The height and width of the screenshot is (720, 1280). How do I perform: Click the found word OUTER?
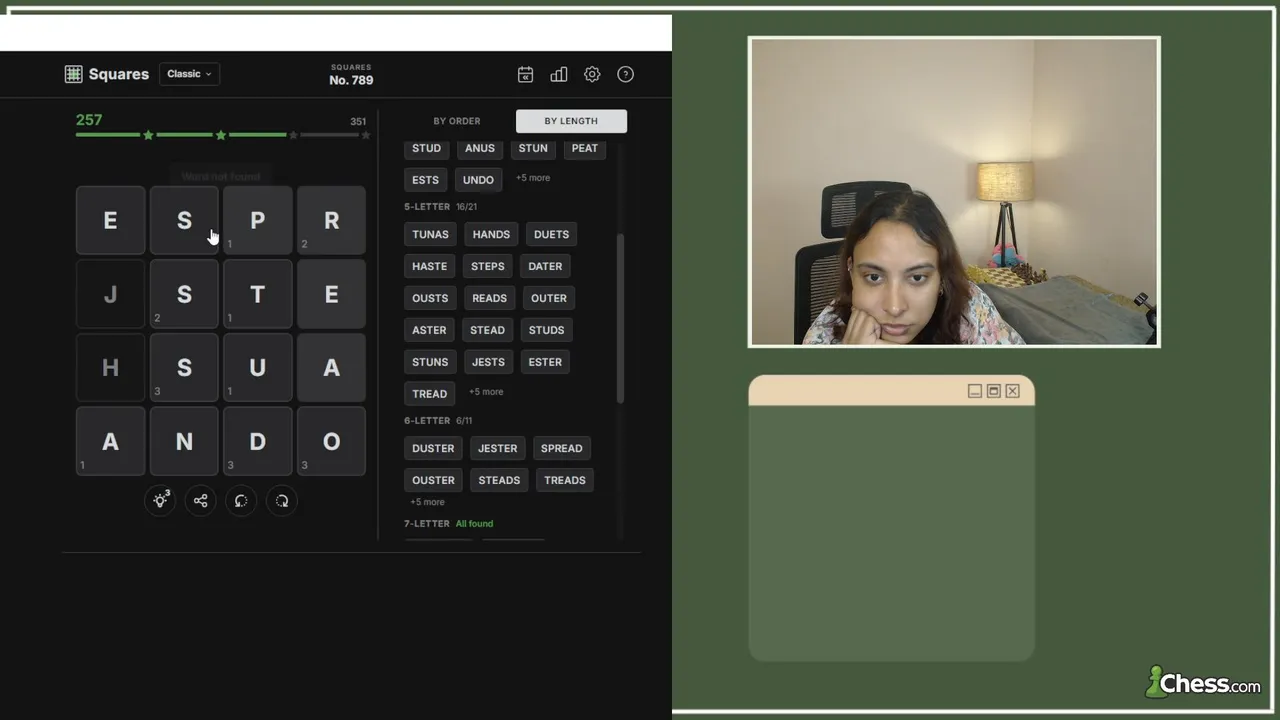pos(549,298)
